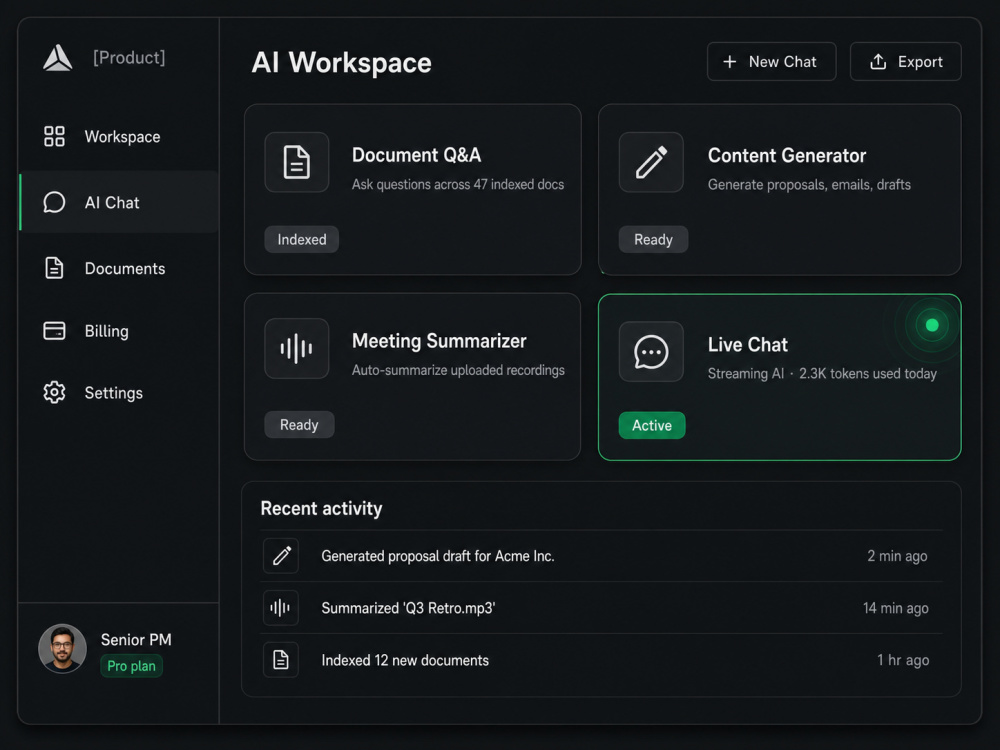The image size is (1000, 750).
Task: Select AI Chat in the sidebar
Action: click(119, 202)
